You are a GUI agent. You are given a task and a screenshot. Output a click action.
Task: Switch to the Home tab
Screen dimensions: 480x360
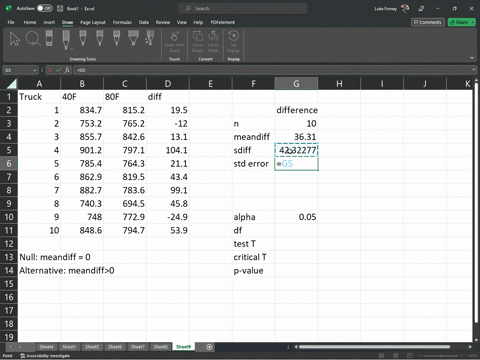pos(30,22)
